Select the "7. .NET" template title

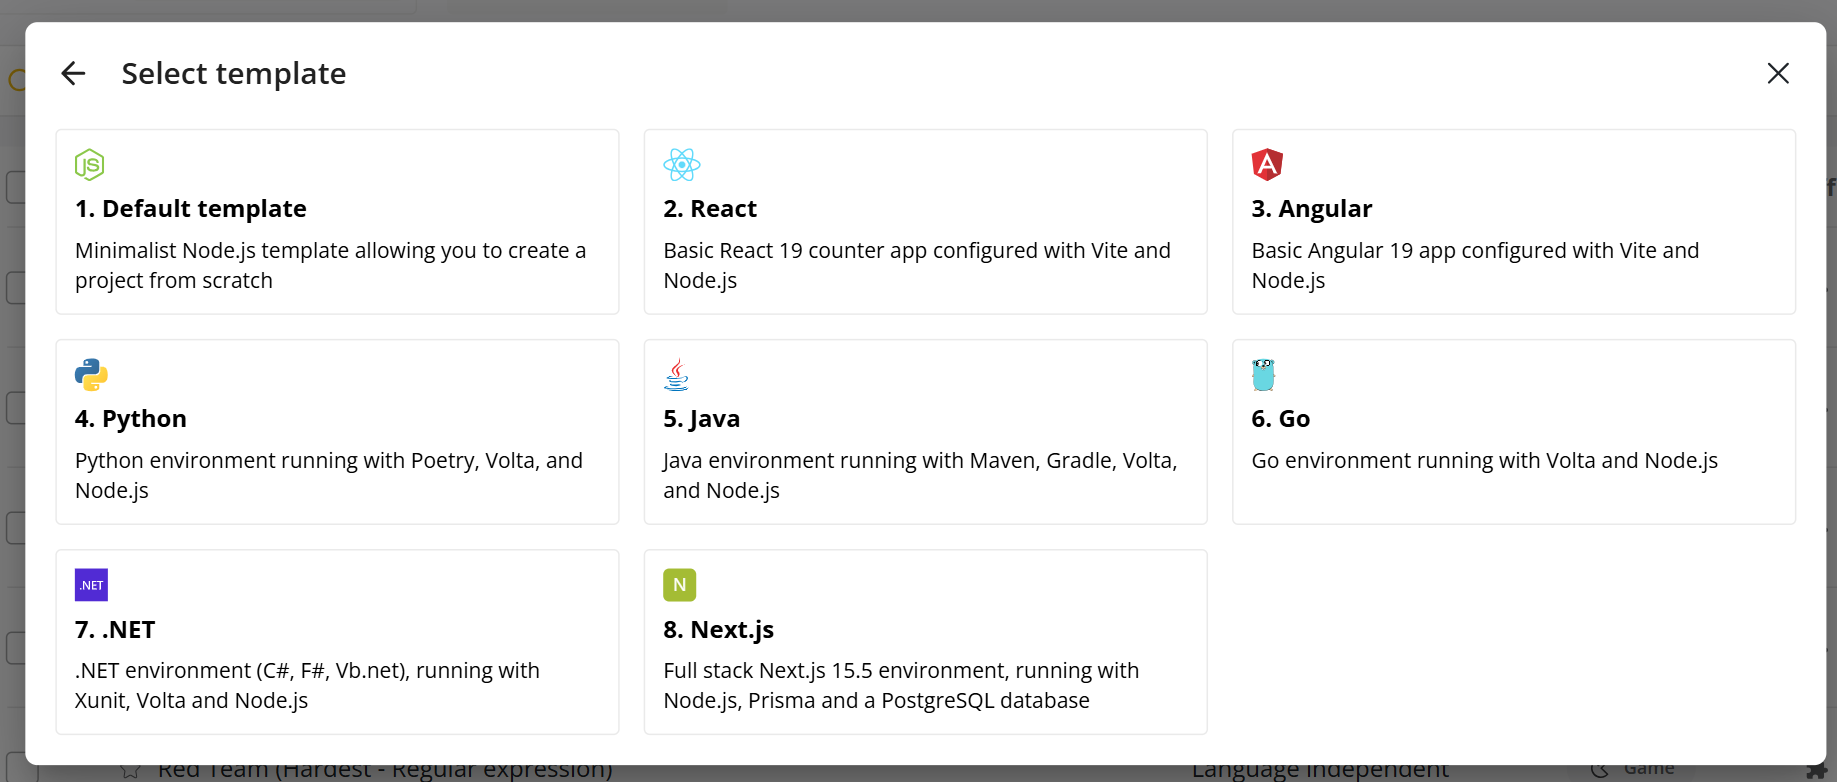[115, 630]
